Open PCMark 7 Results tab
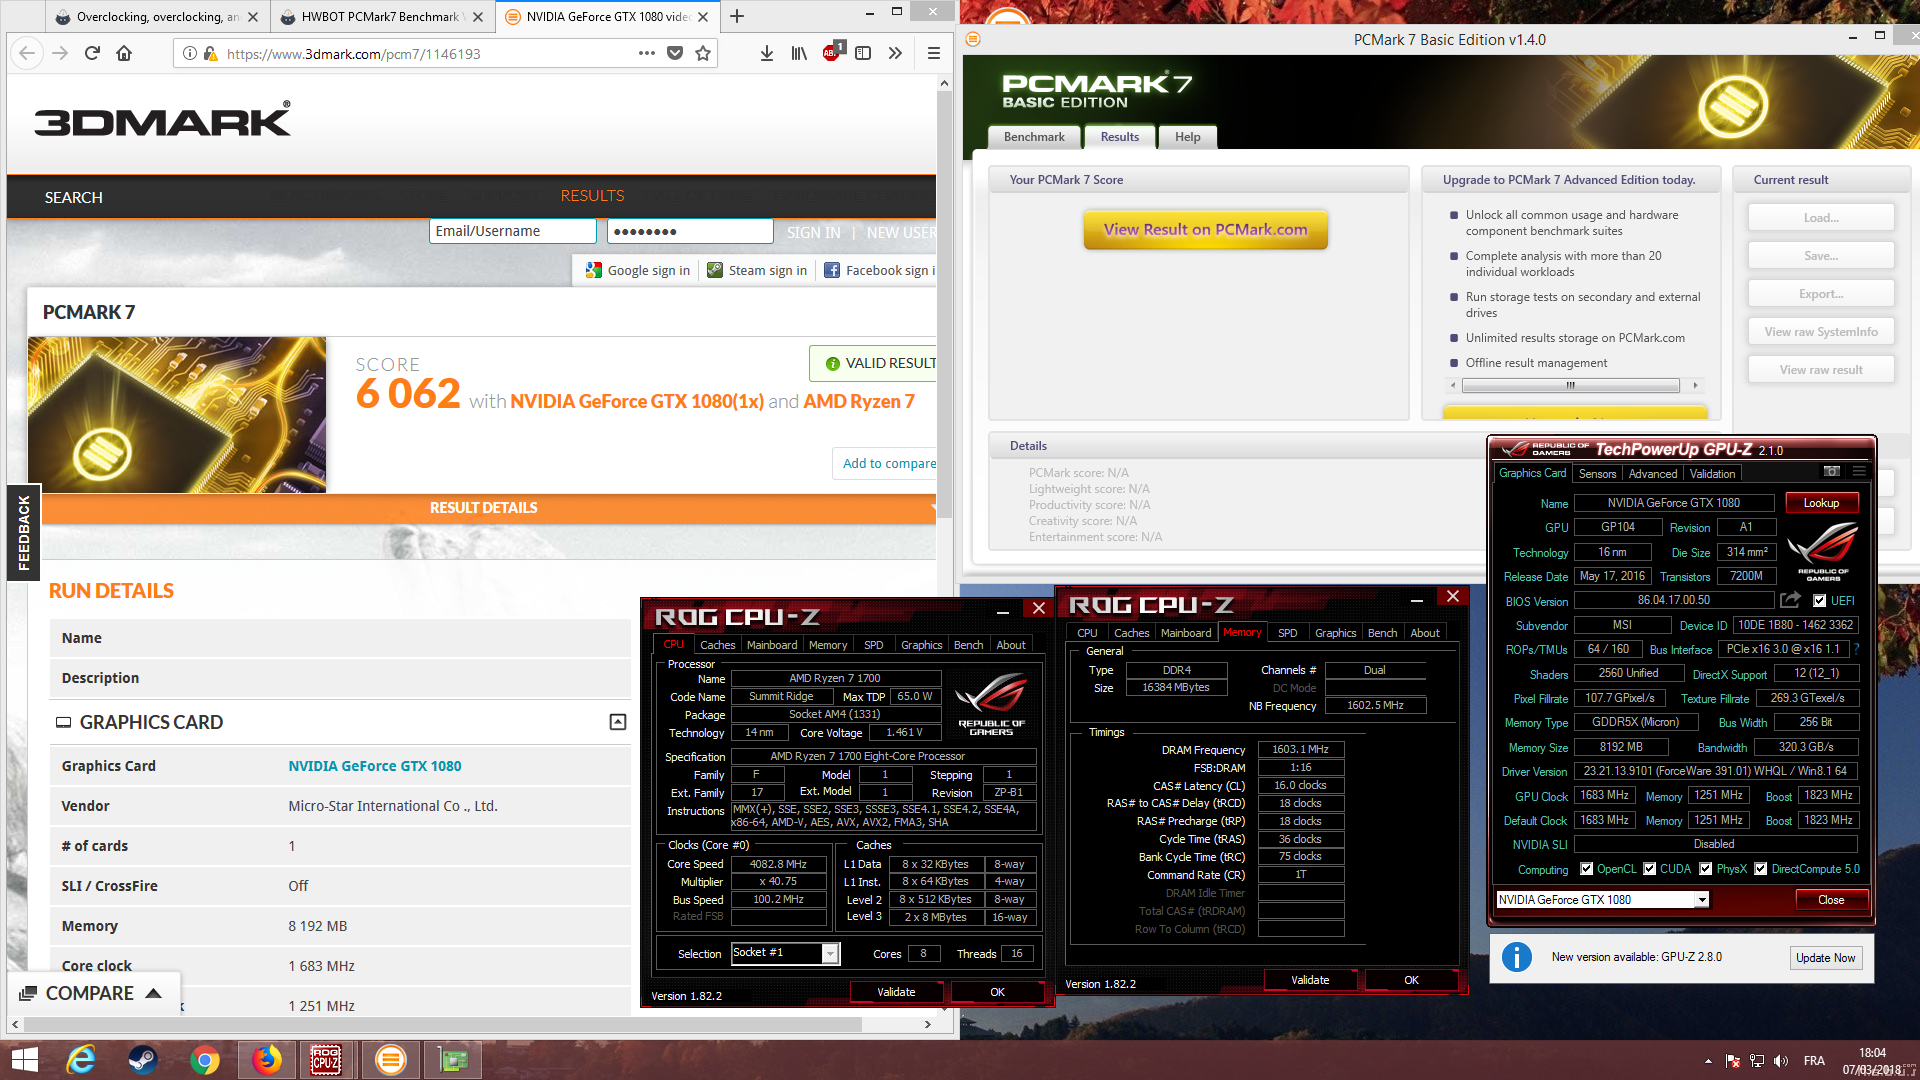The image size is (1920, 1080). (x=1120, y=137)
